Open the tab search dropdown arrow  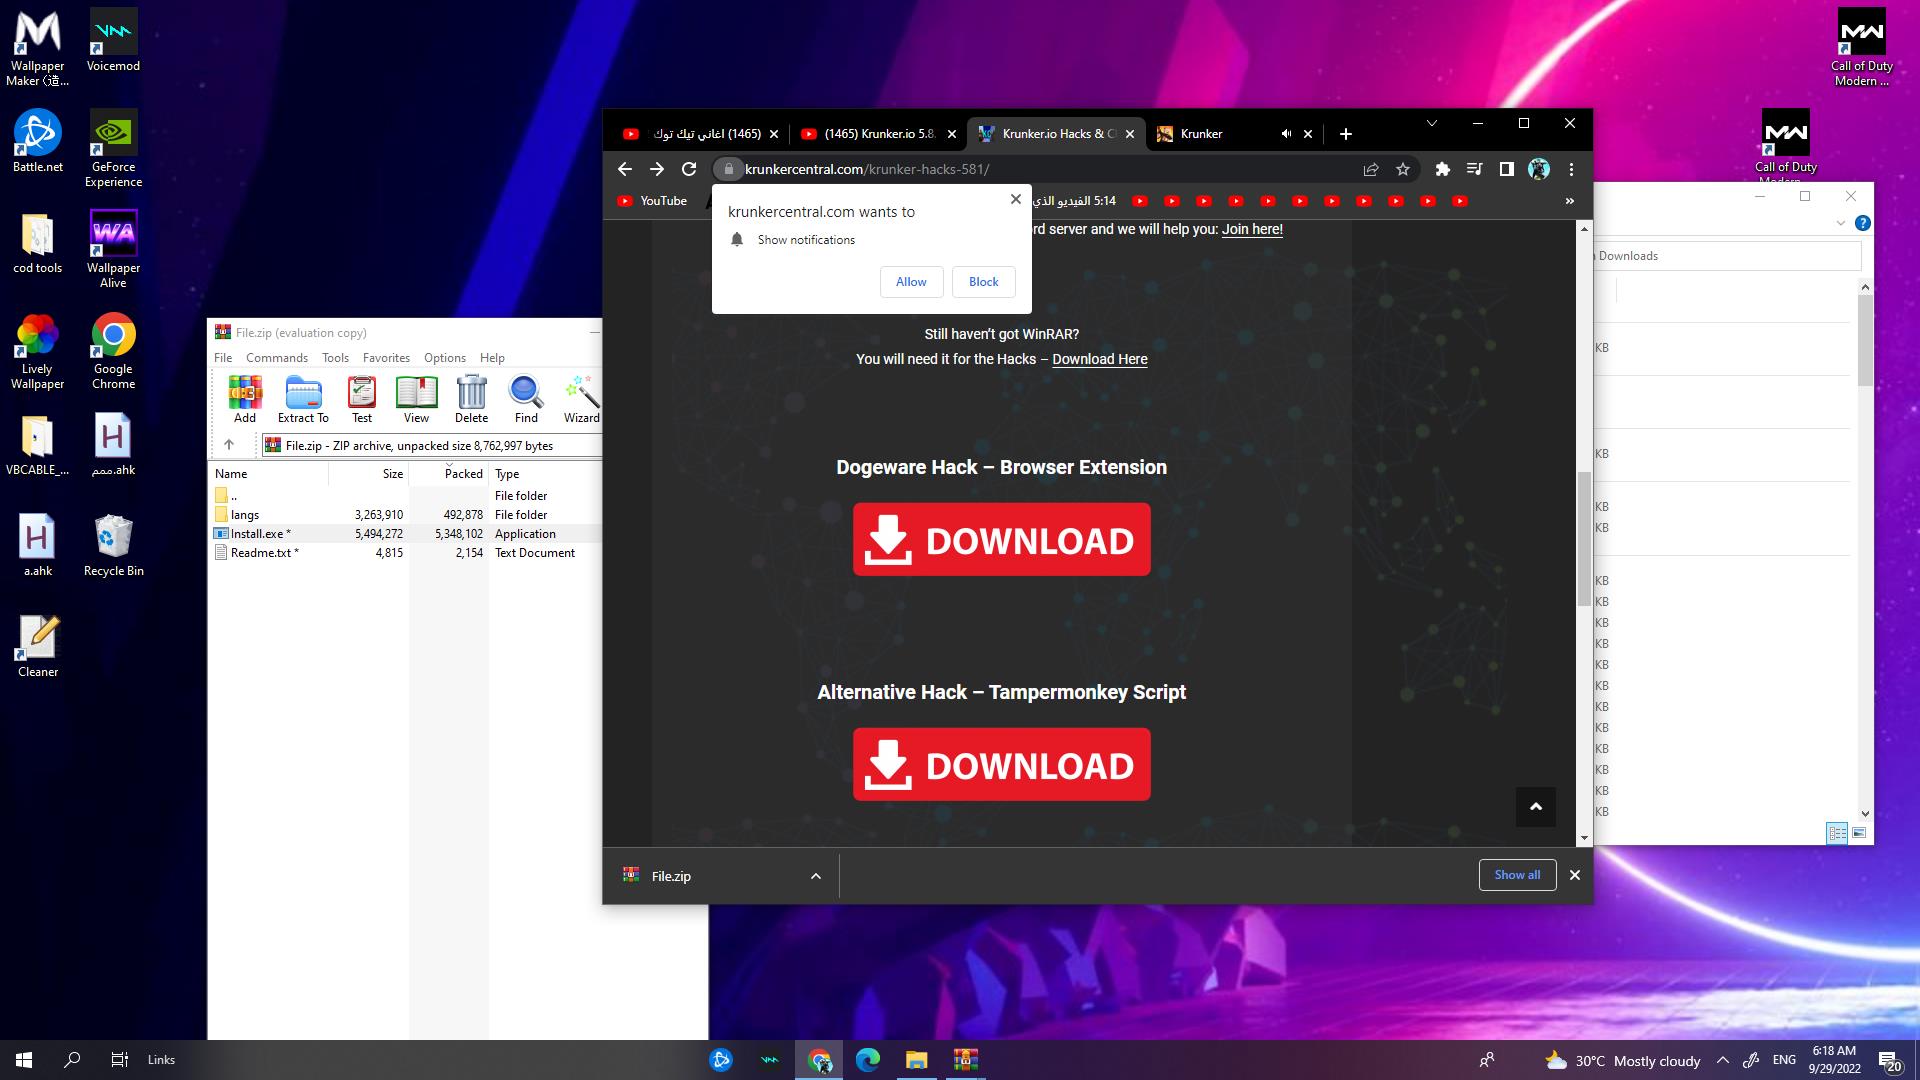[x=1431, y=124]
